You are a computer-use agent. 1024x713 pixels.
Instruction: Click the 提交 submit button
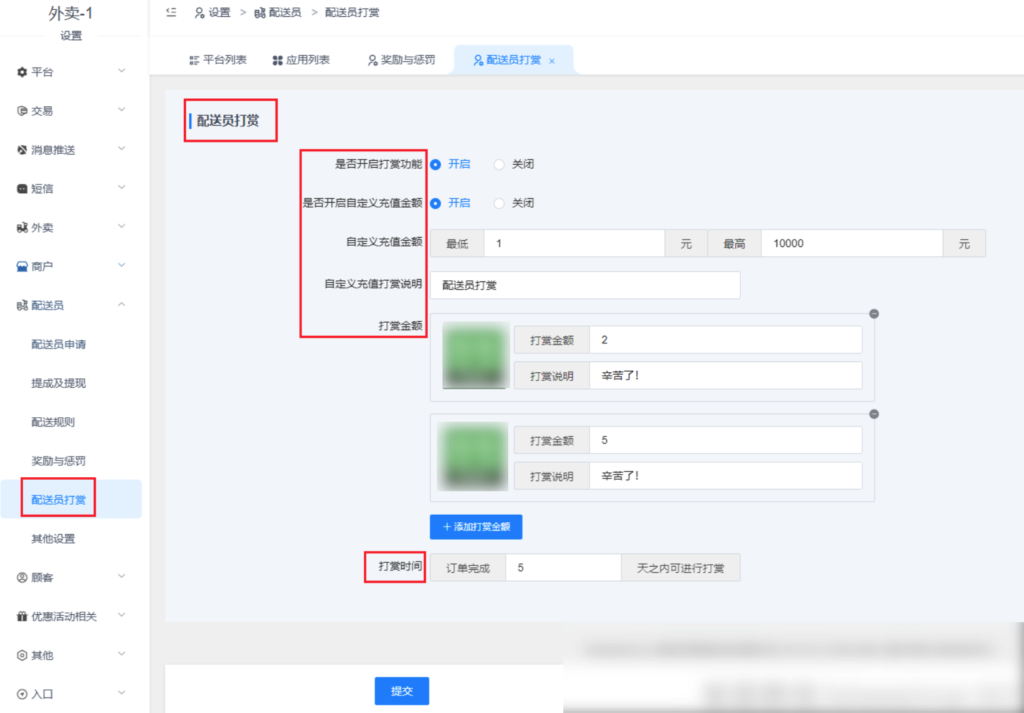[401, 691]
